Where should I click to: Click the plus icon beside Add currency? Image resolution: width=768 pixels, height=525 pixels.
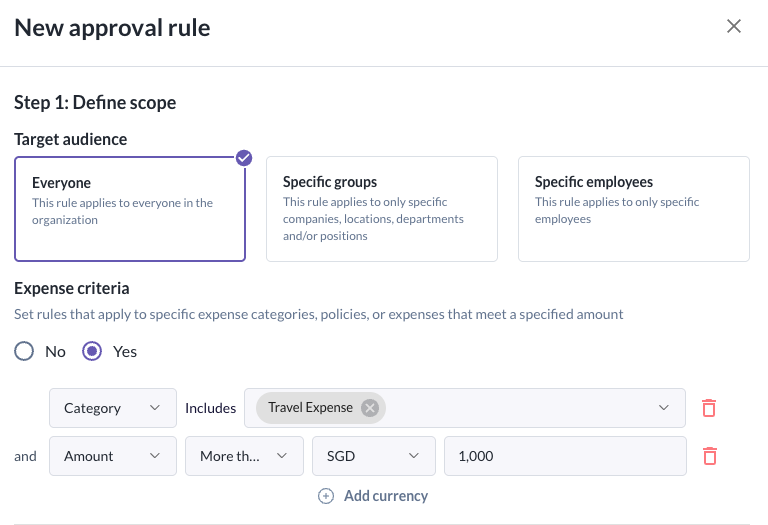click(326, 496)
